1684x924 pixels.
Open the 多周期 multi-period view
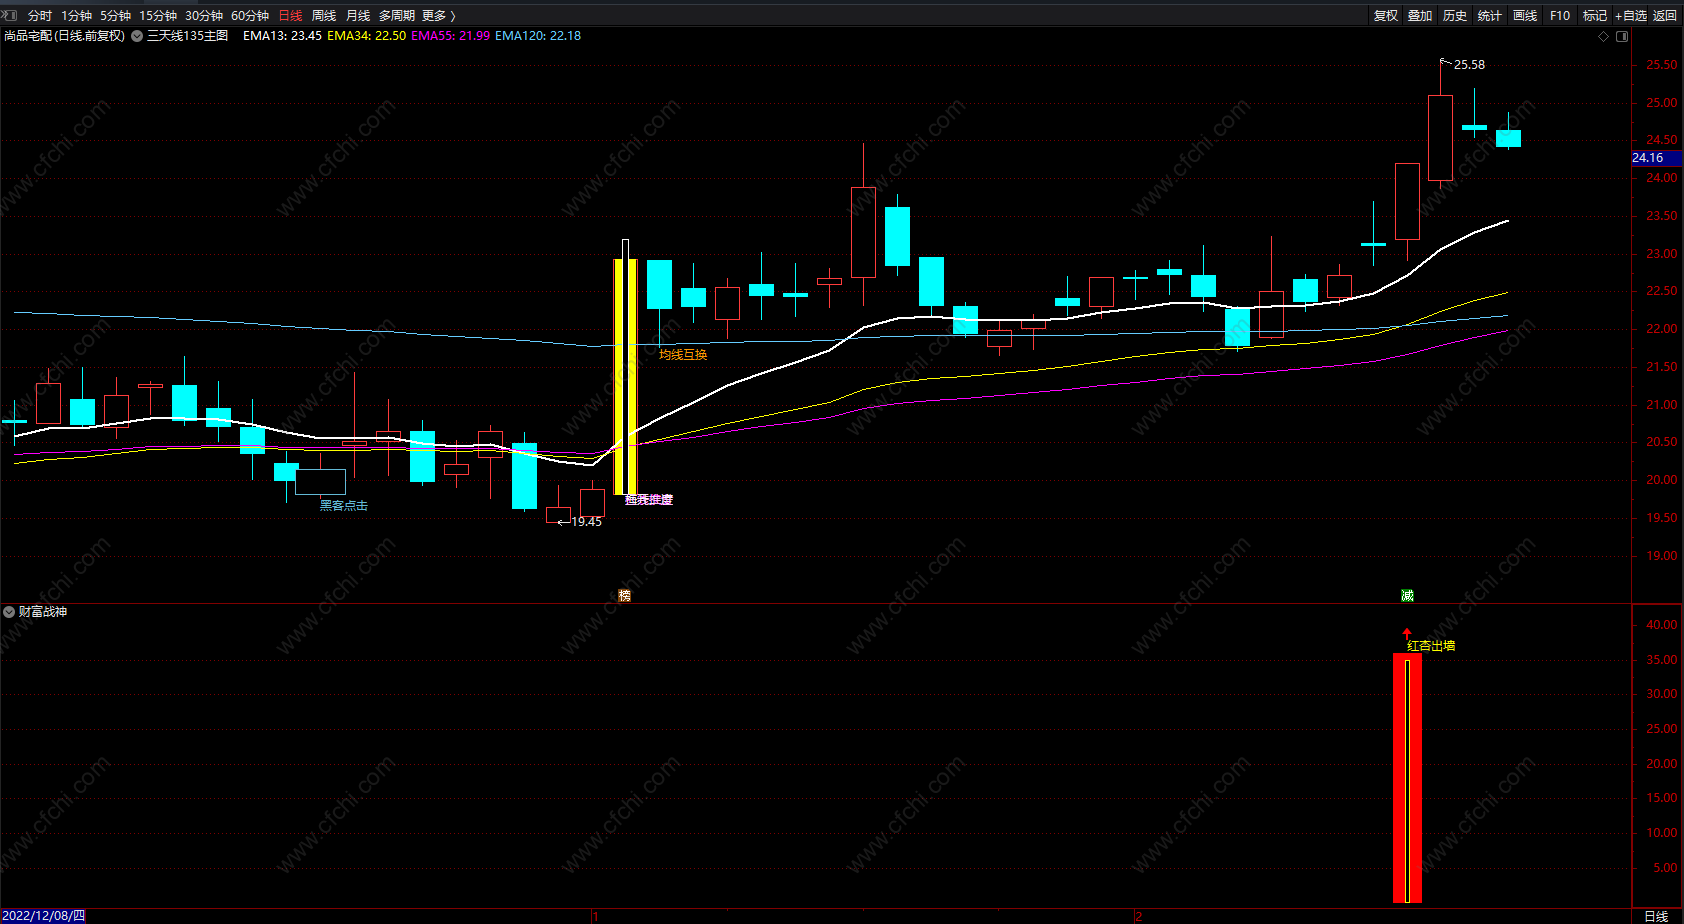tap(396, 15)
